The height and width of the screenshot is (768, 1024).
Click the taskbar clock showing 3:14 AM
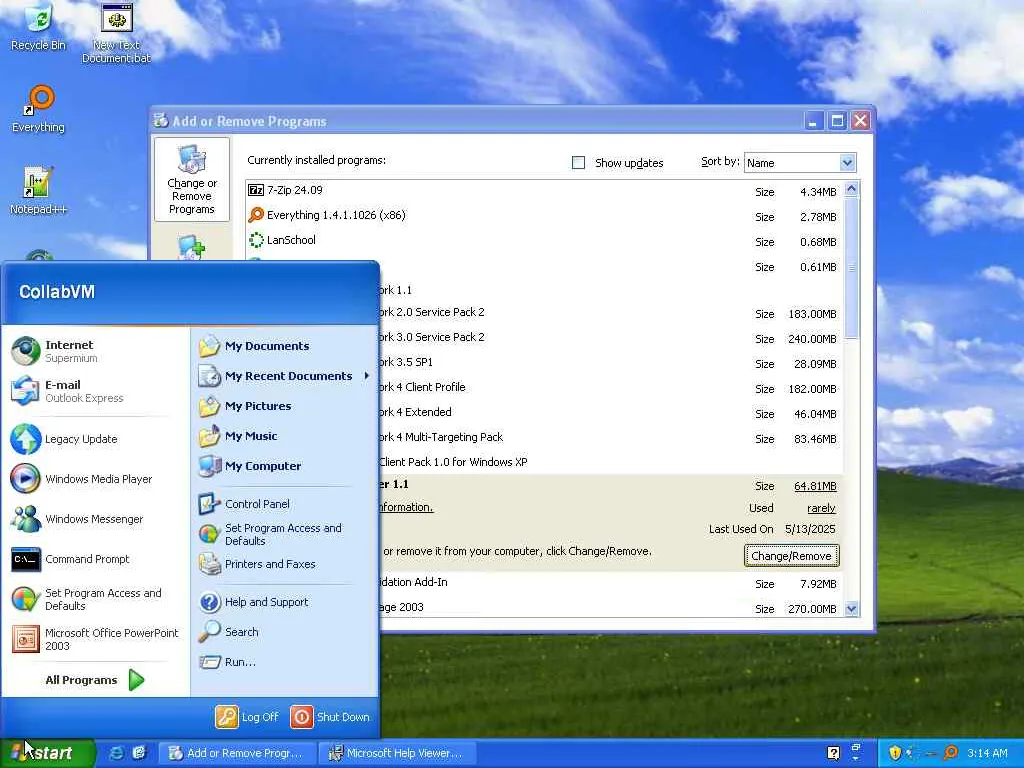tap(987, 753)
